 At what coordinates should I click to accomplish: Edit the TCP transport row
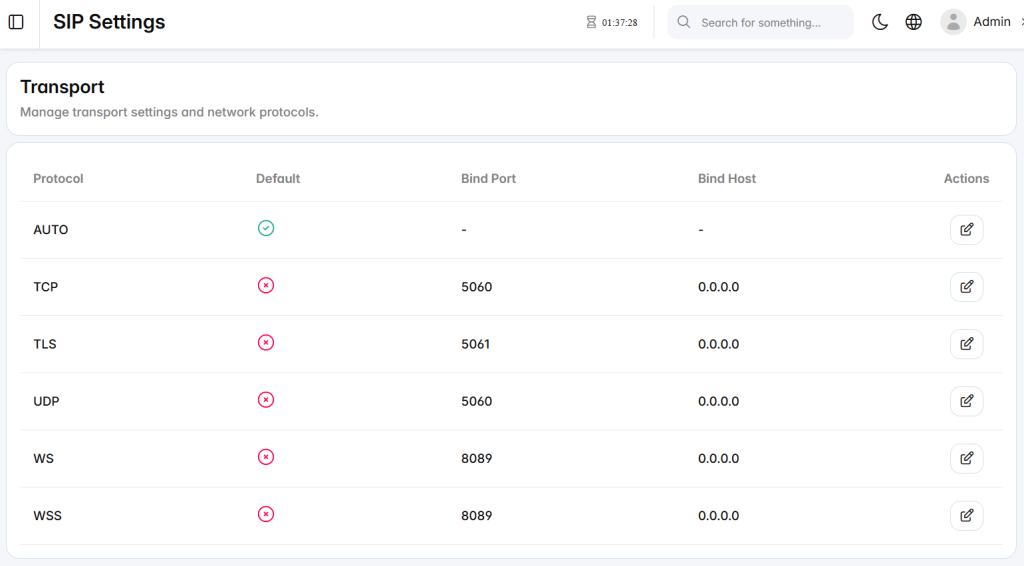[967, 287]
